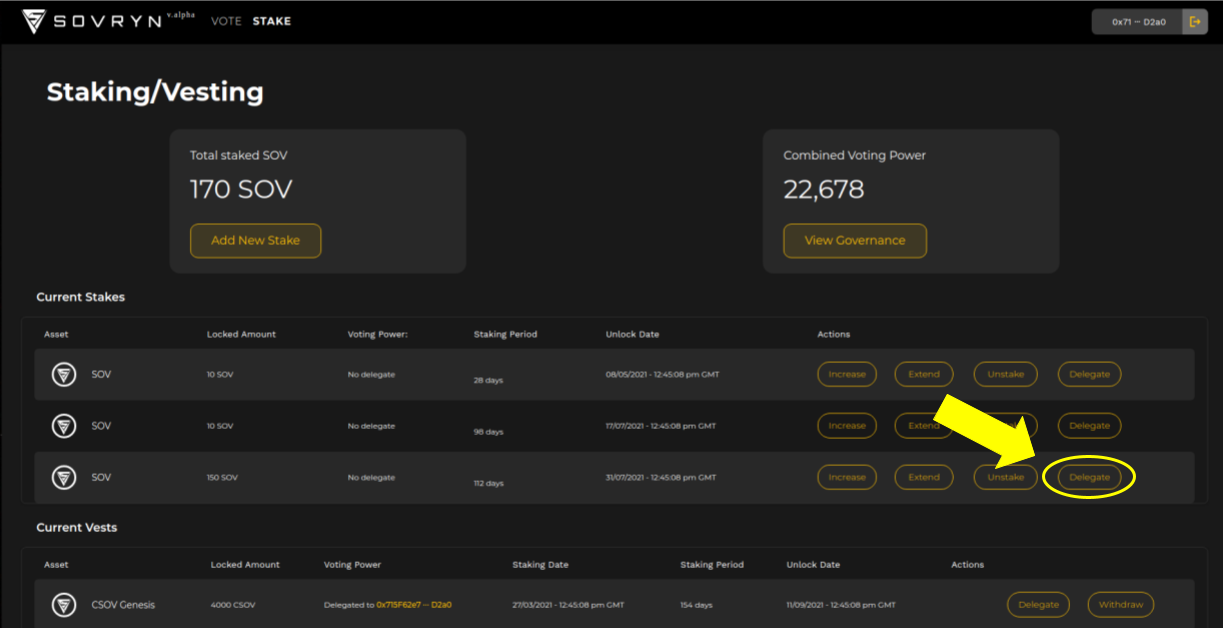This screenshot has height=628, width=1223.
Task: Delegate the 28 days SOV stake
Action: point(1090,375)
